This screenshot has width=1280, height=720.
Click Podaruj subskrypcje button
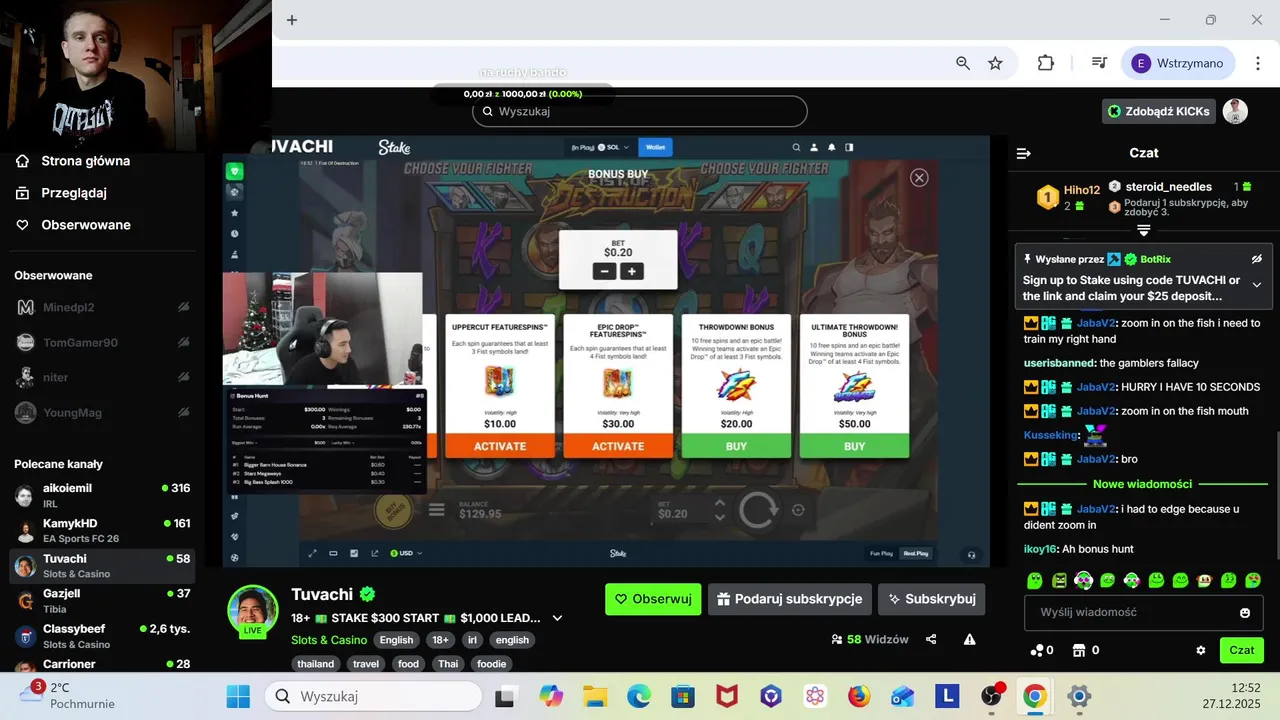[790, 599]
